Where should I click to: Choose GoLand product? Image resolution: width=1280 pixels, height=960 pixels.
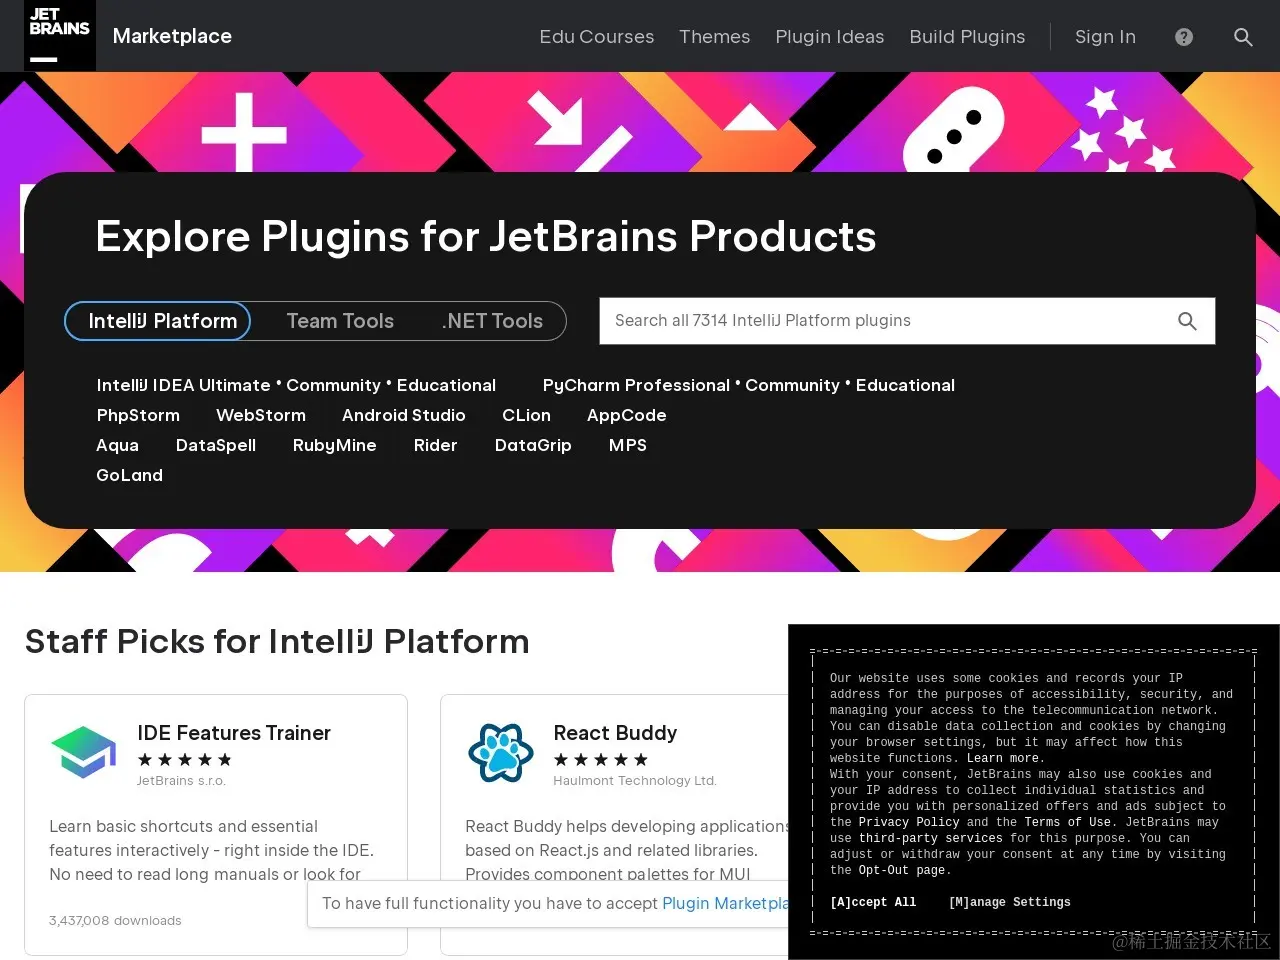pos(129,475)
